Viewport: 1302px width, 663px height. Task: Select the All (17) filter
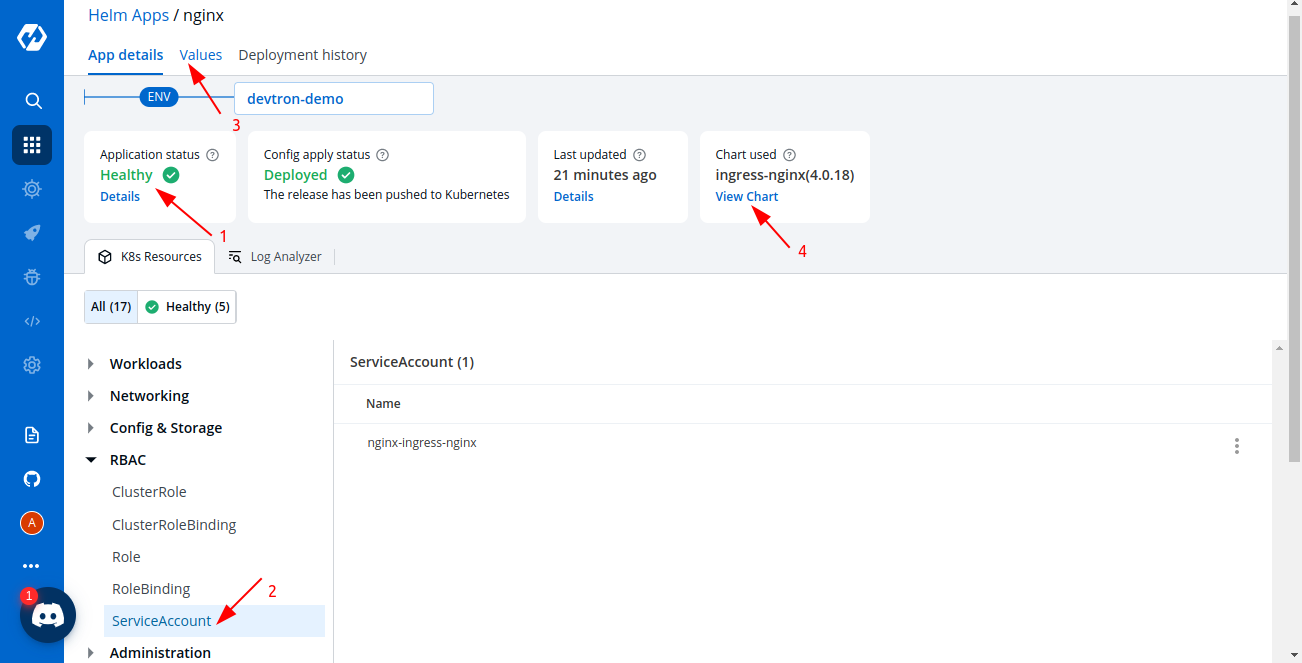click(111, 307)
